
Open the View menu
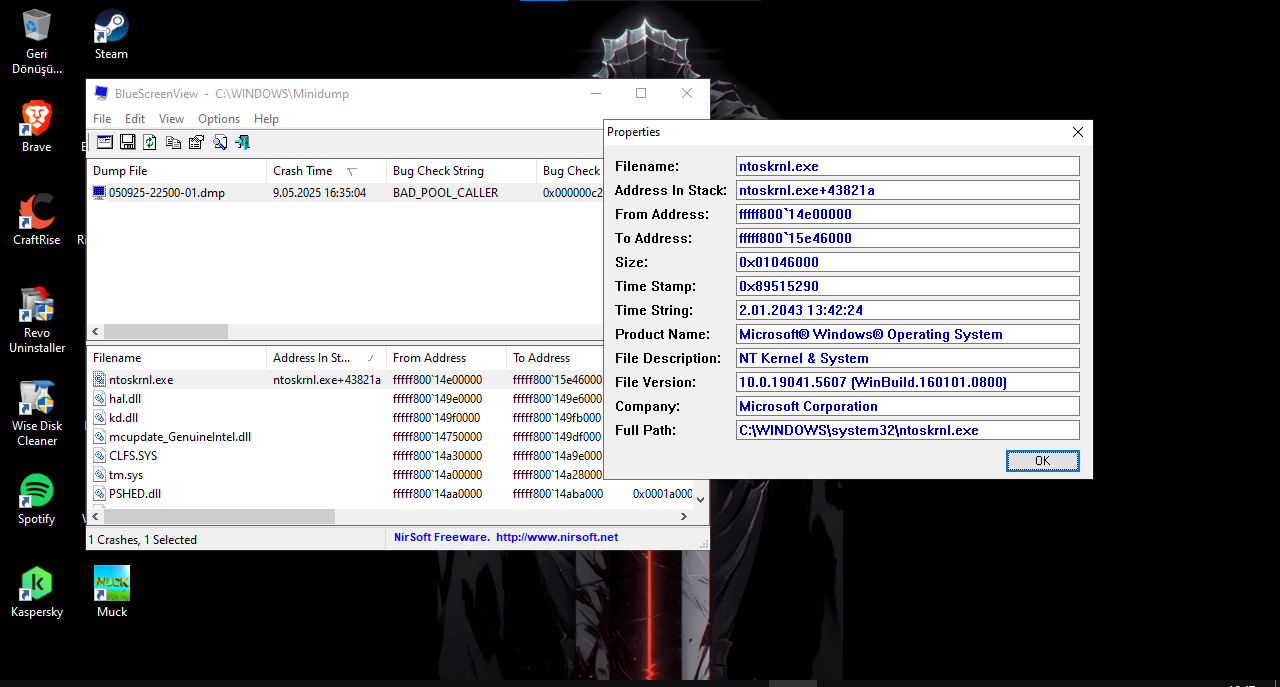click(172, 119)
